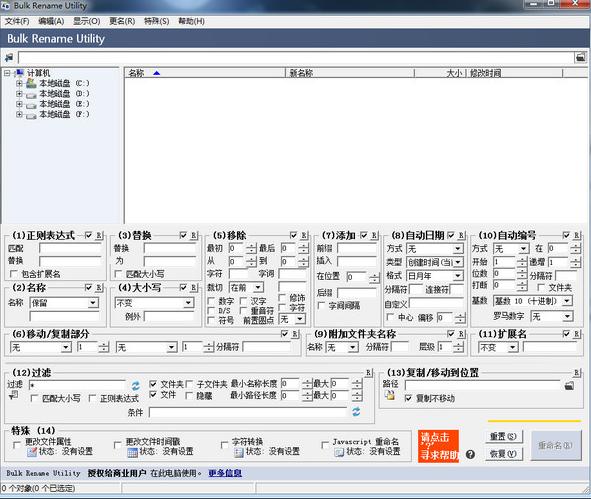Open character translation icon under 字符转换
The height and width of the screenshot is (499, 591).
(239, 452)
